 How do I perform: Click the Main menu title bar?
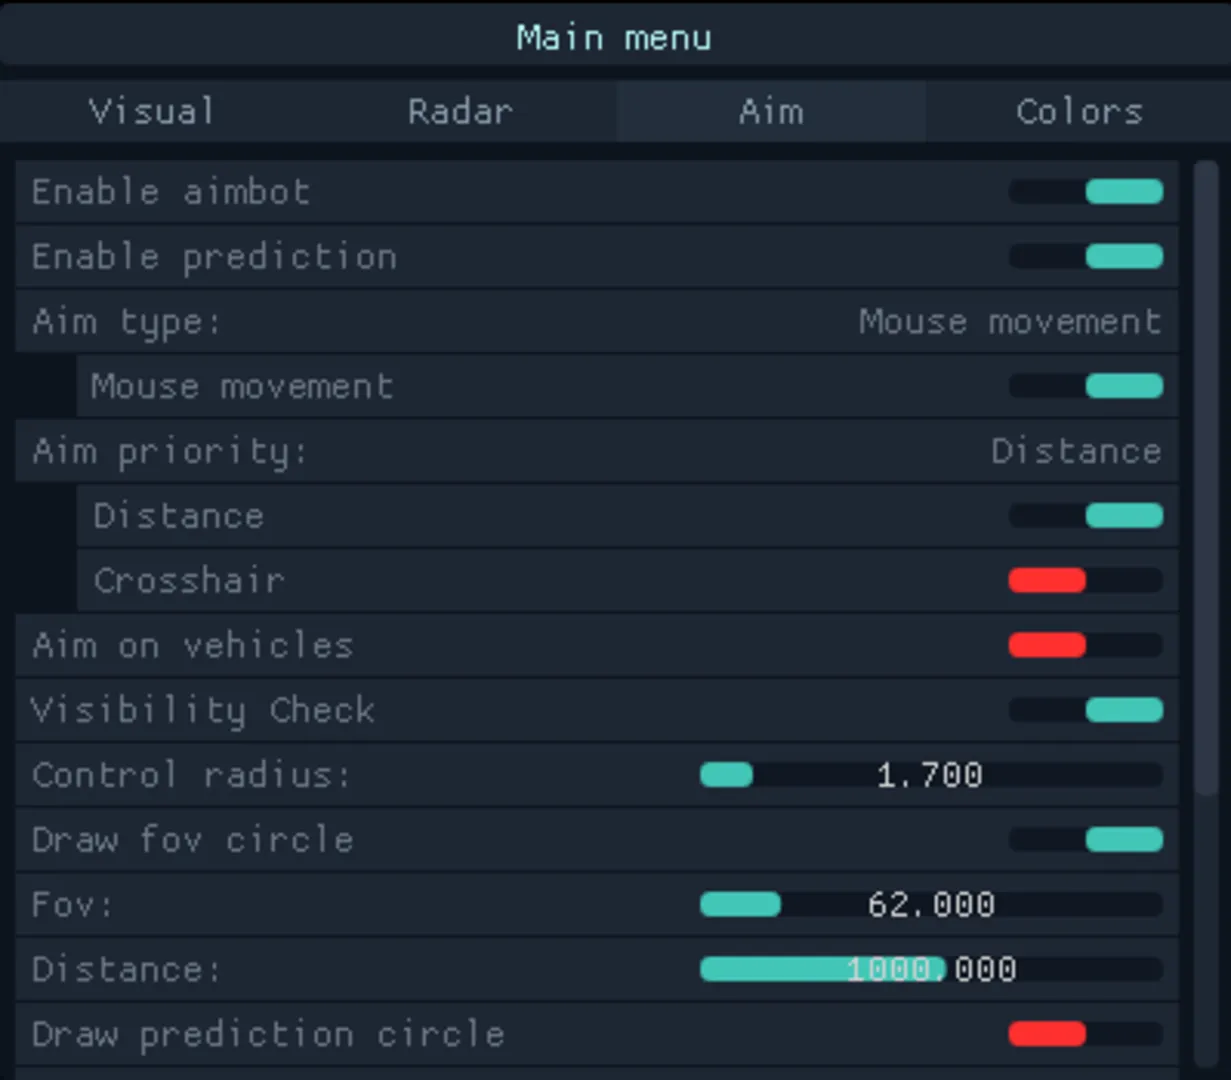(x=614, y=38)
